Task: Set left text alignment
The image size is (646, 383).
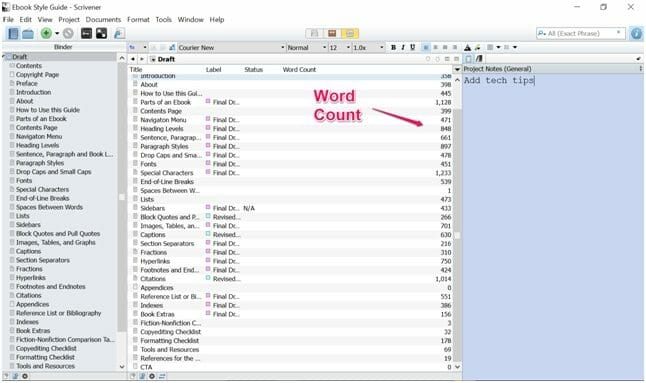Action: [x=426, y=47]
